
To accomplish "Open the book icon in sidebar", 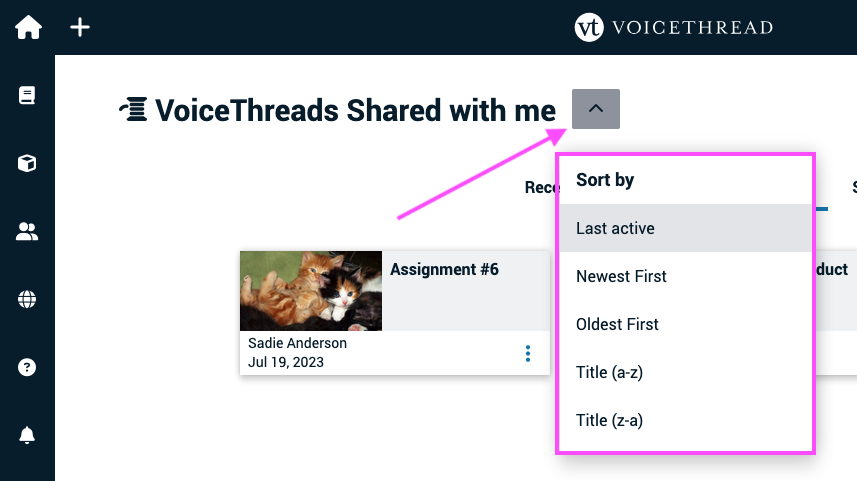I will [x=27, y=95].
